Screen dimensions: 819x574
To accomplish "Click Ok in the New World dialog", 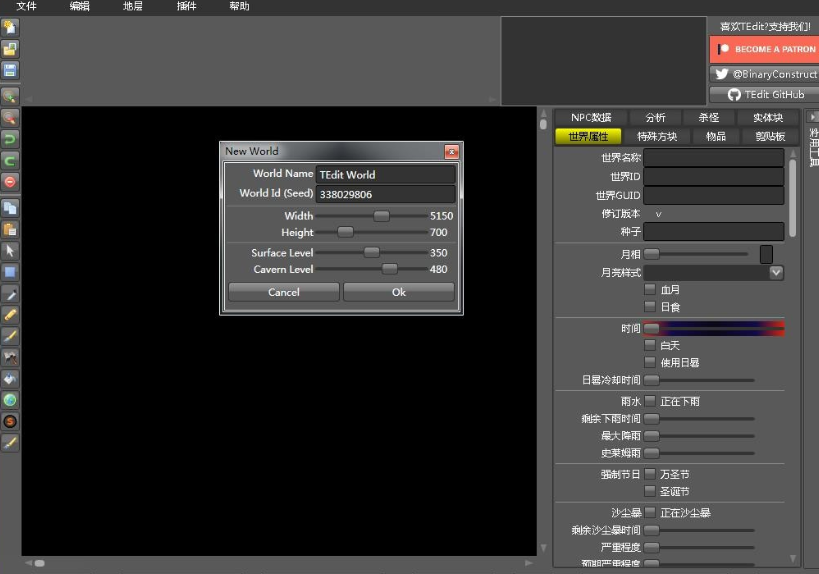I will 399,292.
